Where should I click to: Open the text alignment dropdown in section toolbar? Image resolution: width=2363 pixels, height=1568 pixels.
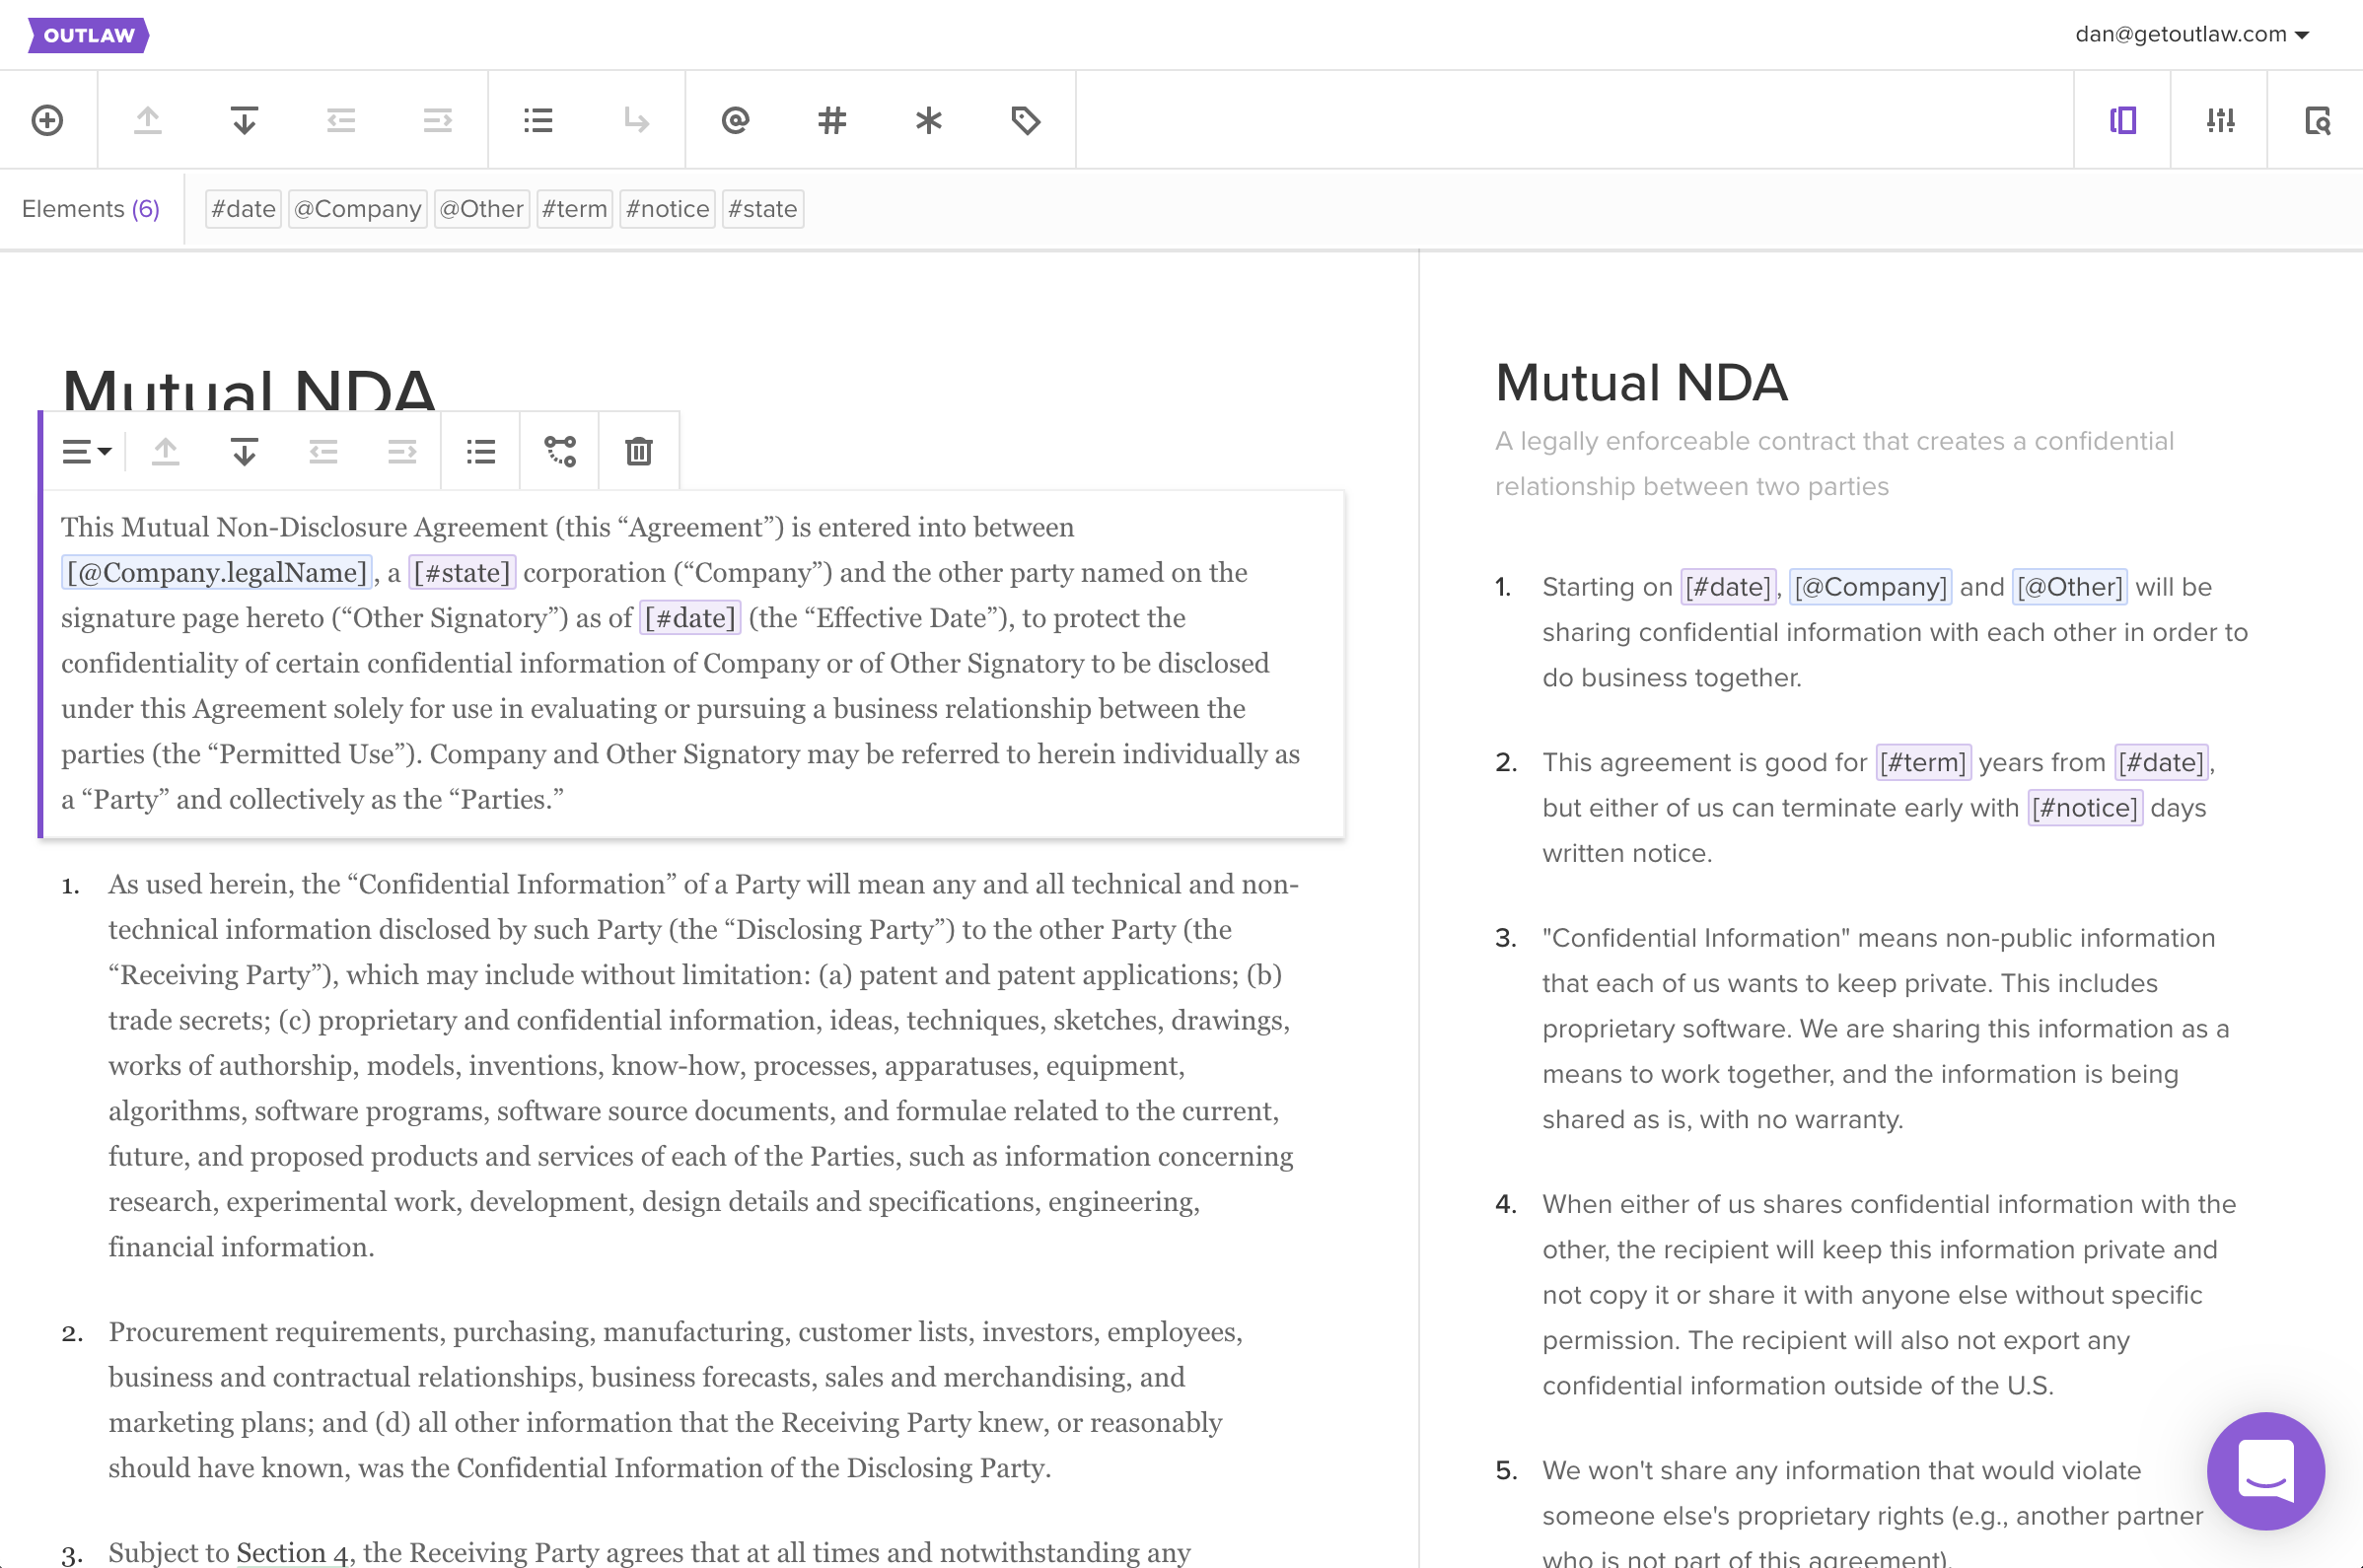[x=86, y=452]
